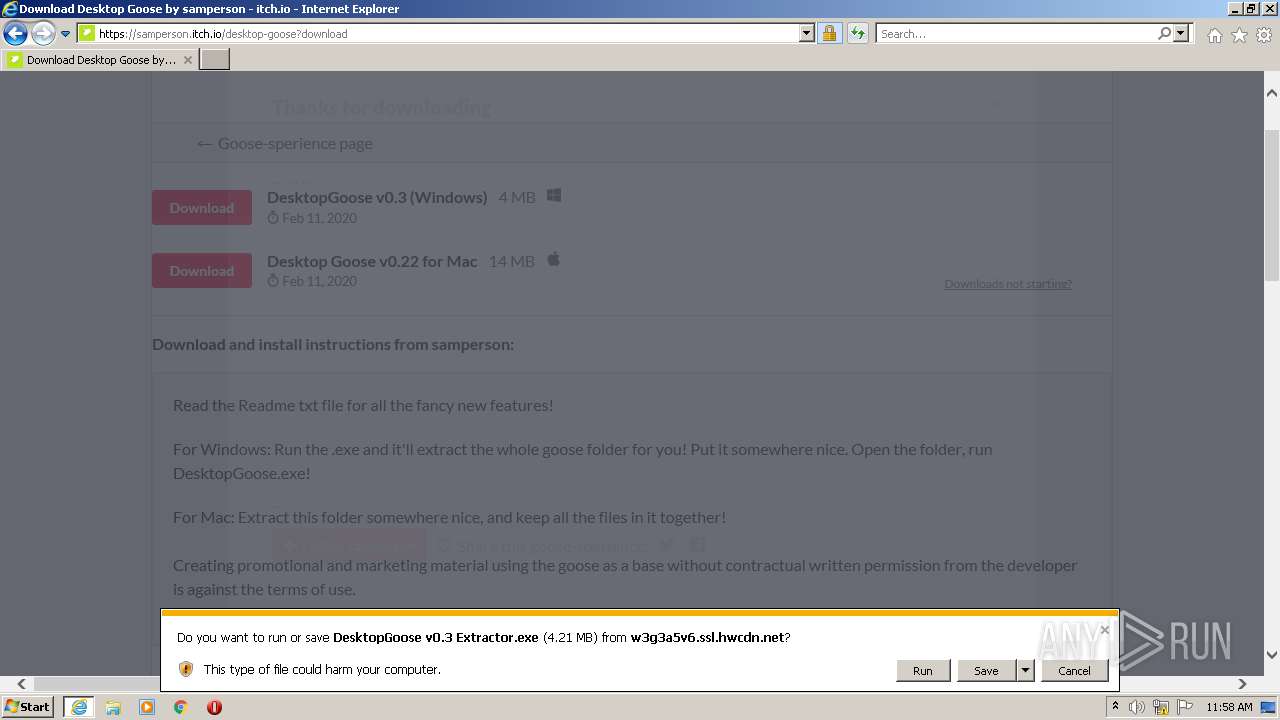This screenshot has width=1280, height=720.
Task: Click Save in the download prompt
Action: click(986, 671)
